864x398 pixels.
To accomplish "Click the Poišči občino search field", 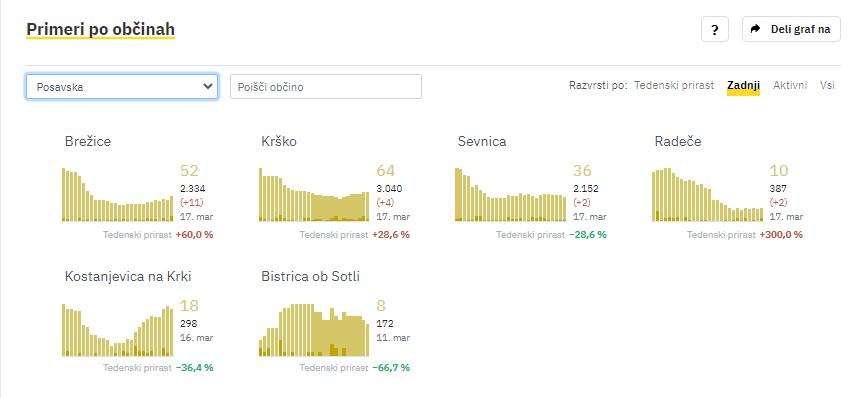I will (326, 87).
